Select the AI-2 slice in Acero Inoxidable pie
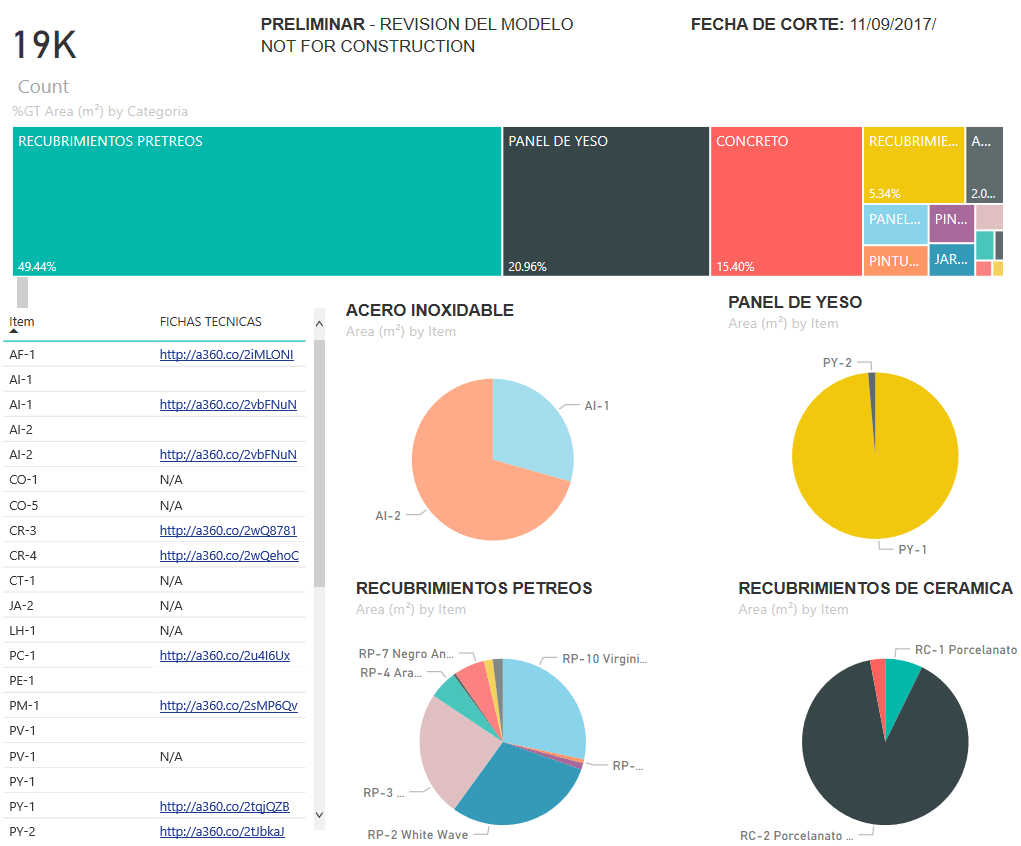Viewport: 1021px width, 846px height. 470,490
